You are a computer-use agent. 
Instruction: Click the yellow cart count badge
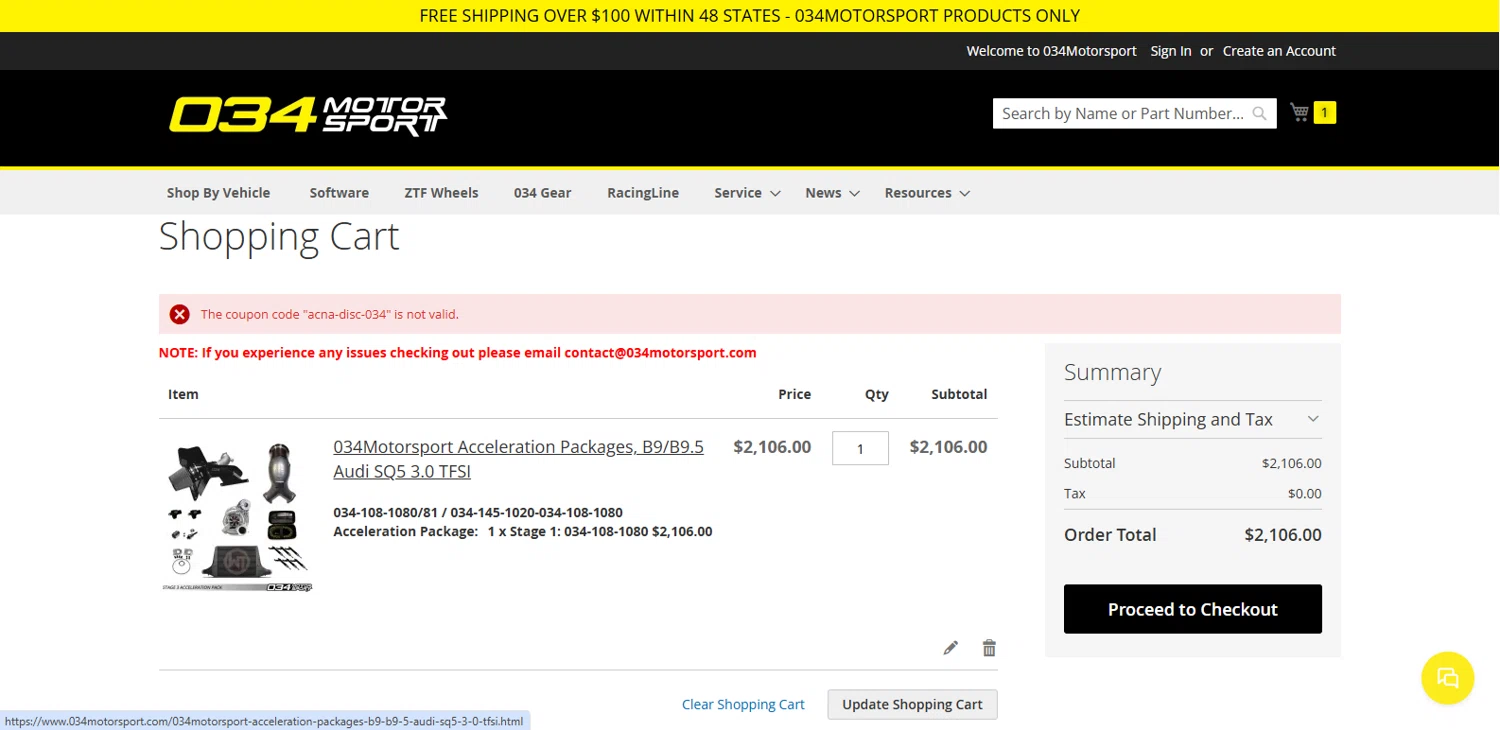point(1325,112)
